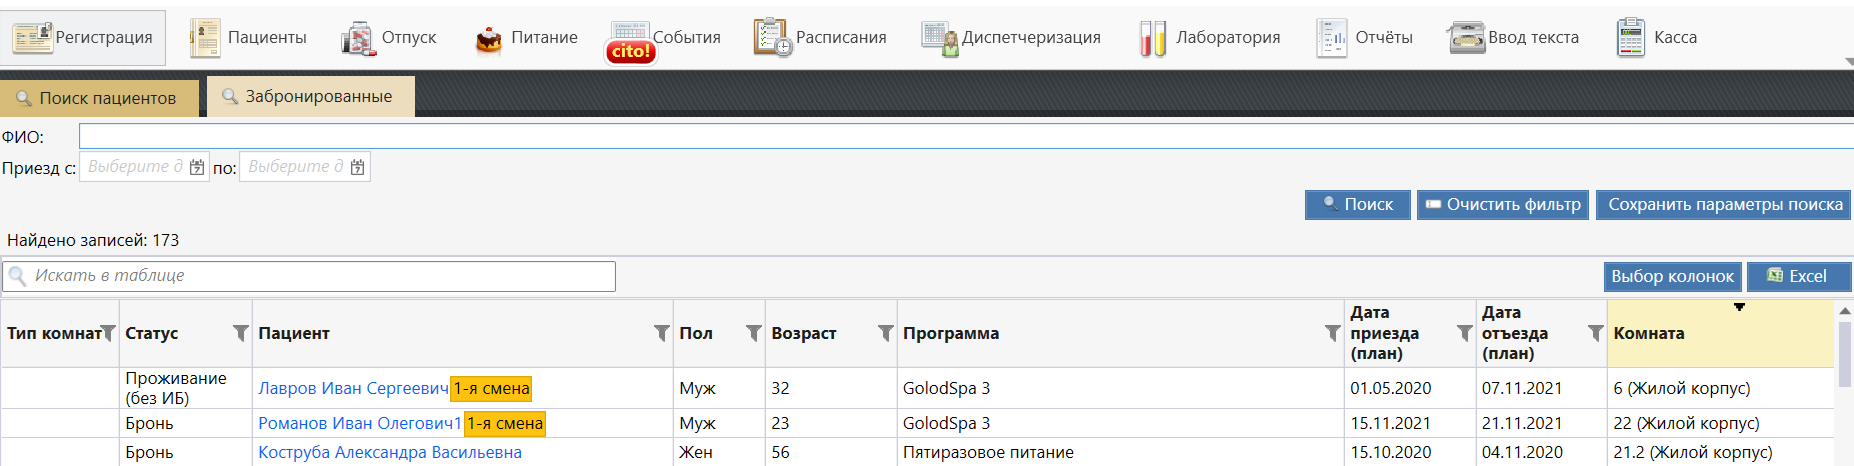Open calendar picker for Приезд с date
The image size is (1854, 466).
tap(197, 167)
